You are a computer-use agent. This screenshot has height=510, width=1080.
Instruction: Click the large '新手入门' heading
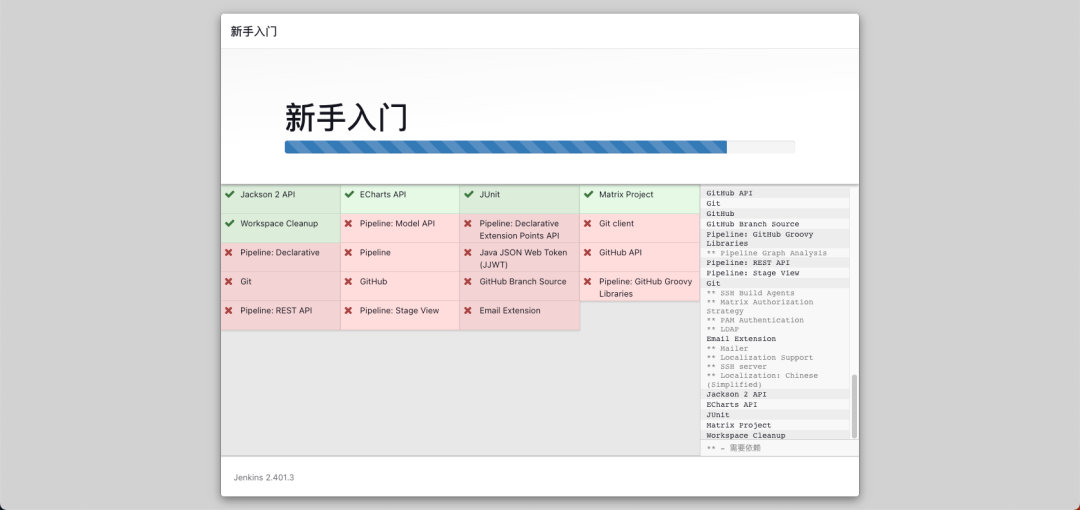(x=346, y=117)
